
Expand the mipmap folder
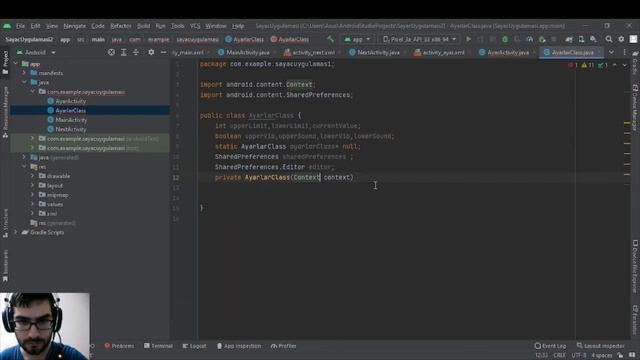pos(32,195)
